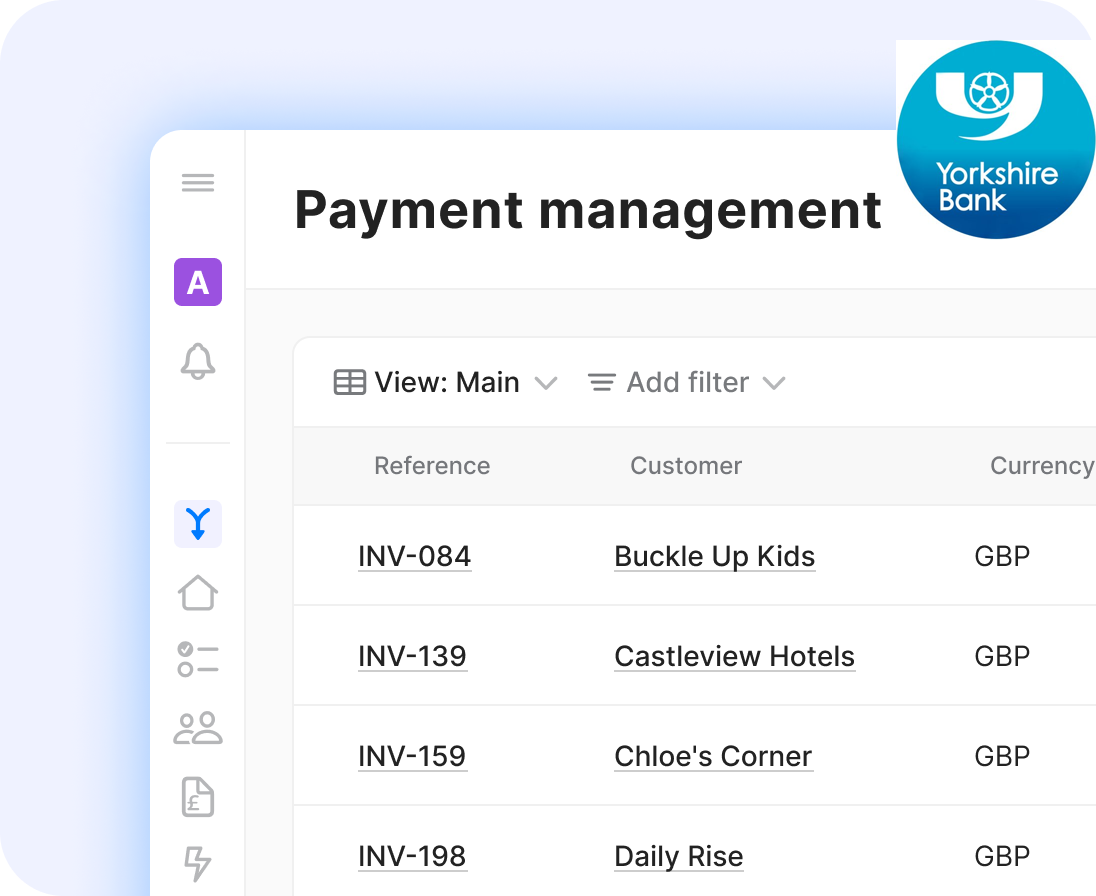
Task: Open Chloe's Corner customer link
Action: pos(713,756)
